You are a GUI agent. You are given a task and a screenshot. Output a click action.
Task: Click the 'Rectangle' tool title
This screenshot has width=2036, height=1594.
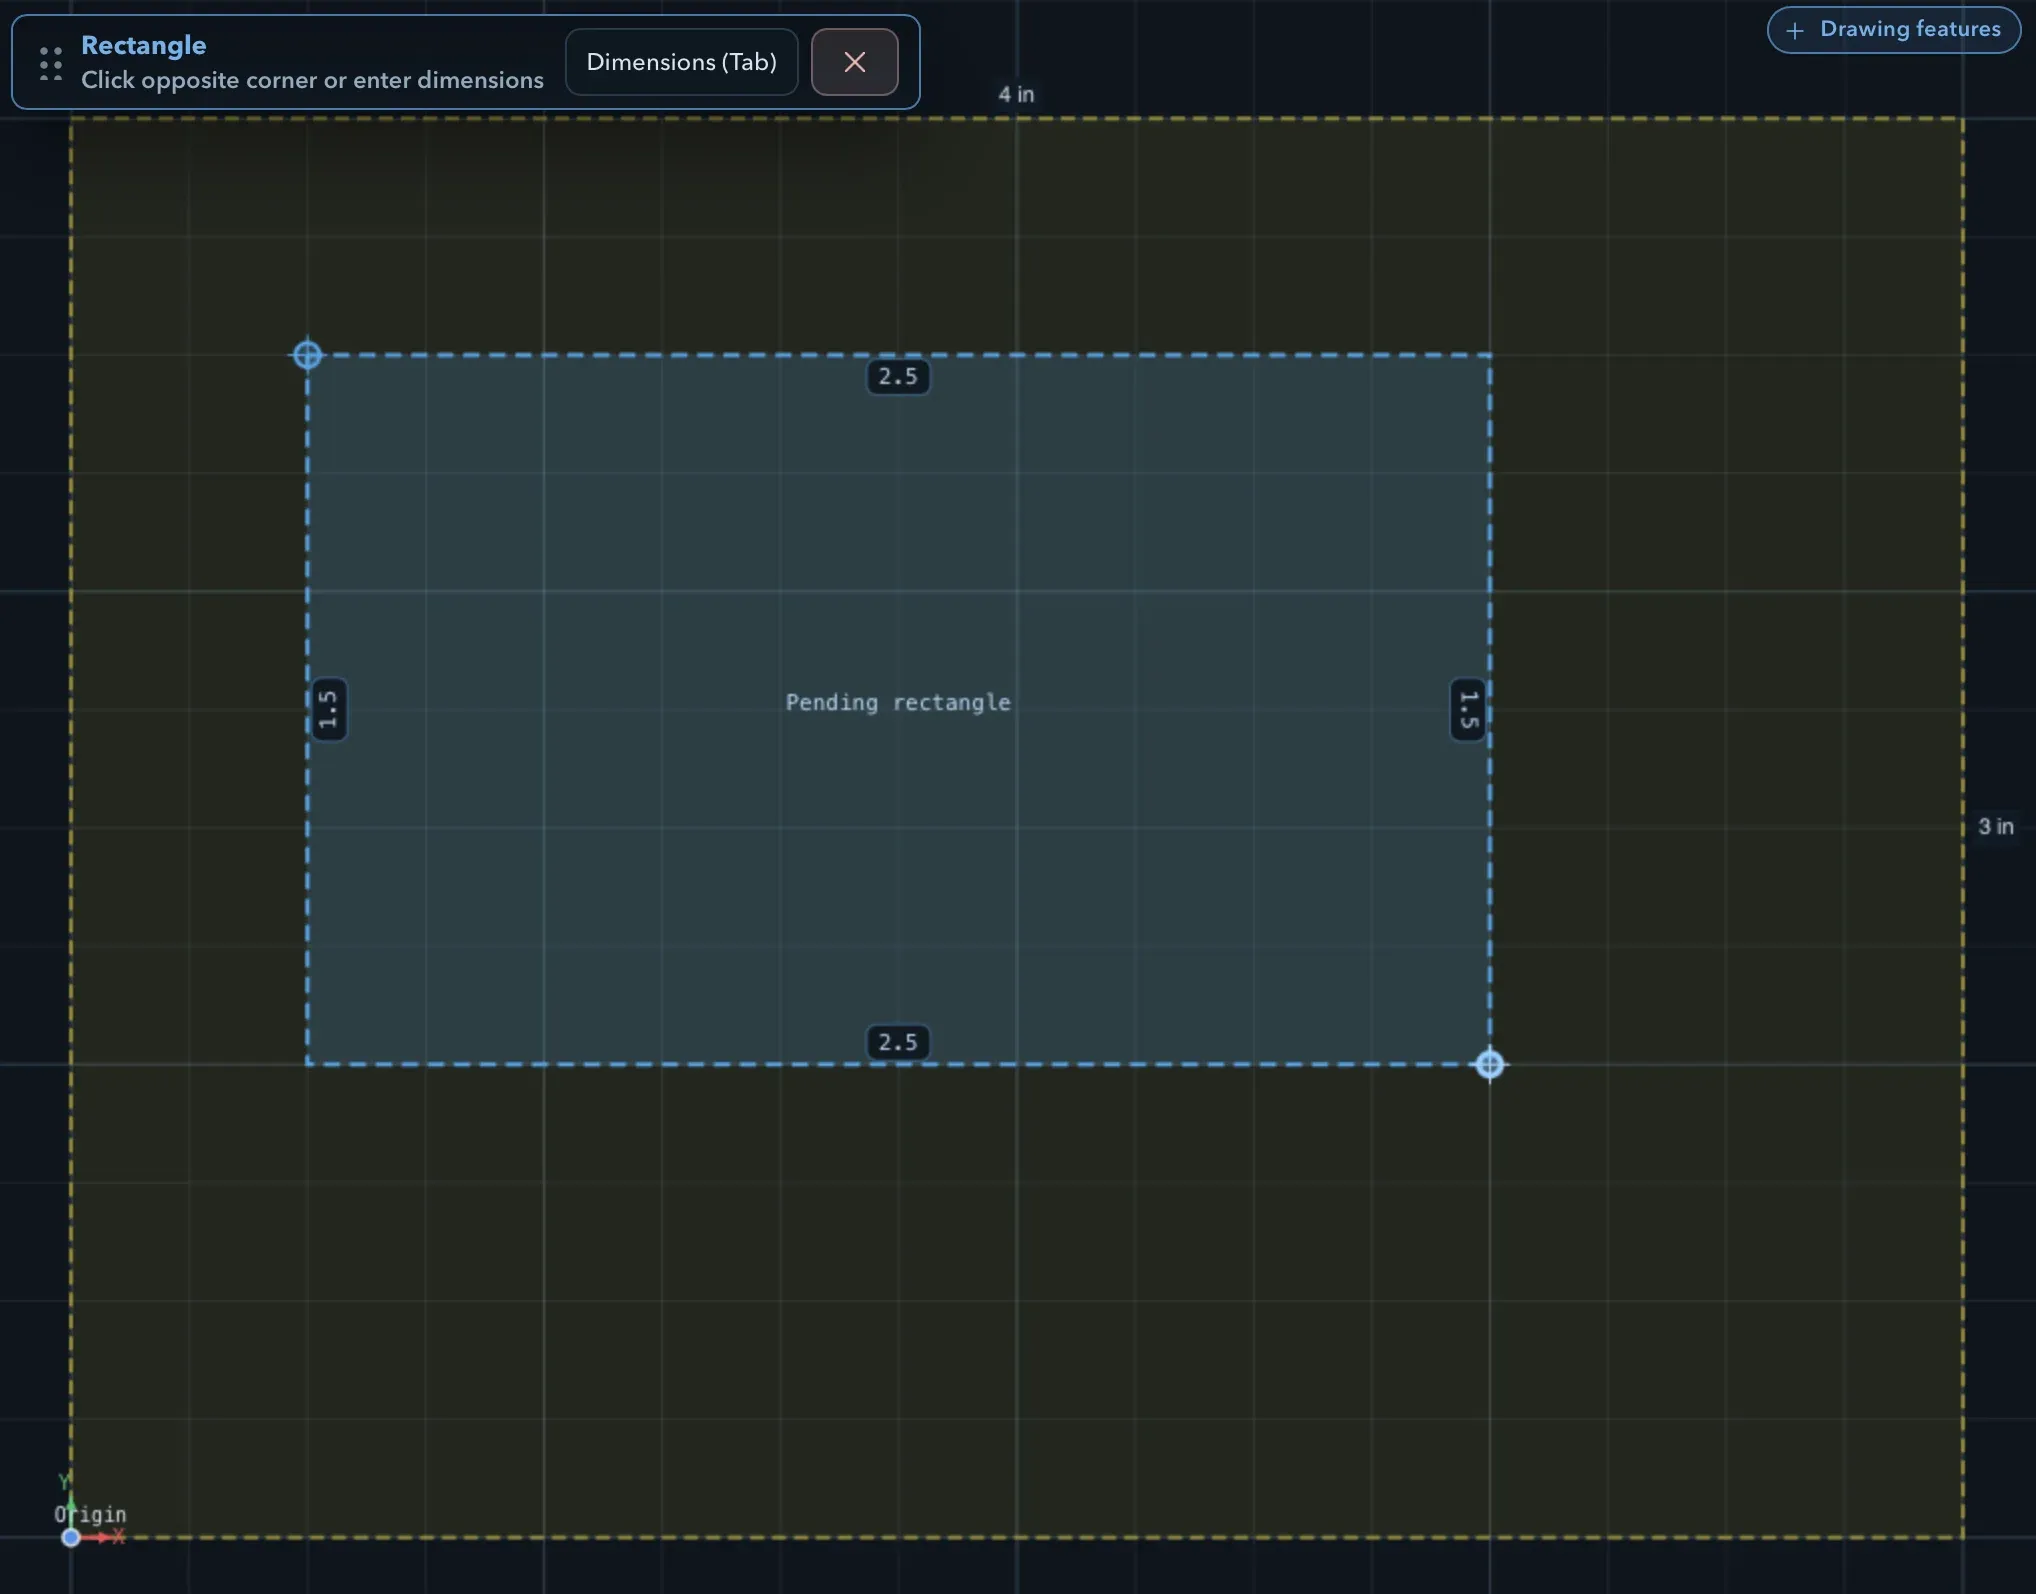click(x=144, y=45)
